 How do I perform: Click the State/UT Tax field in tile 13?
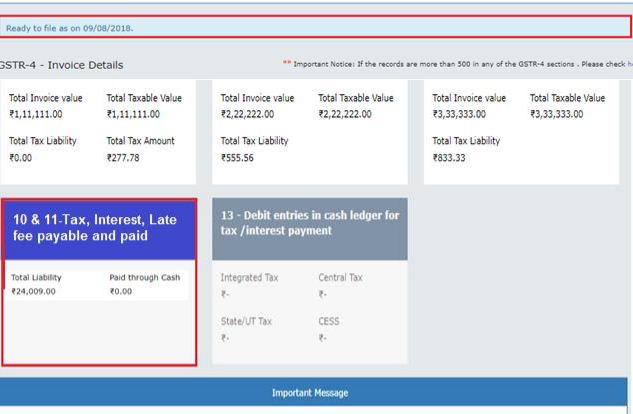[x=246, y=329]
